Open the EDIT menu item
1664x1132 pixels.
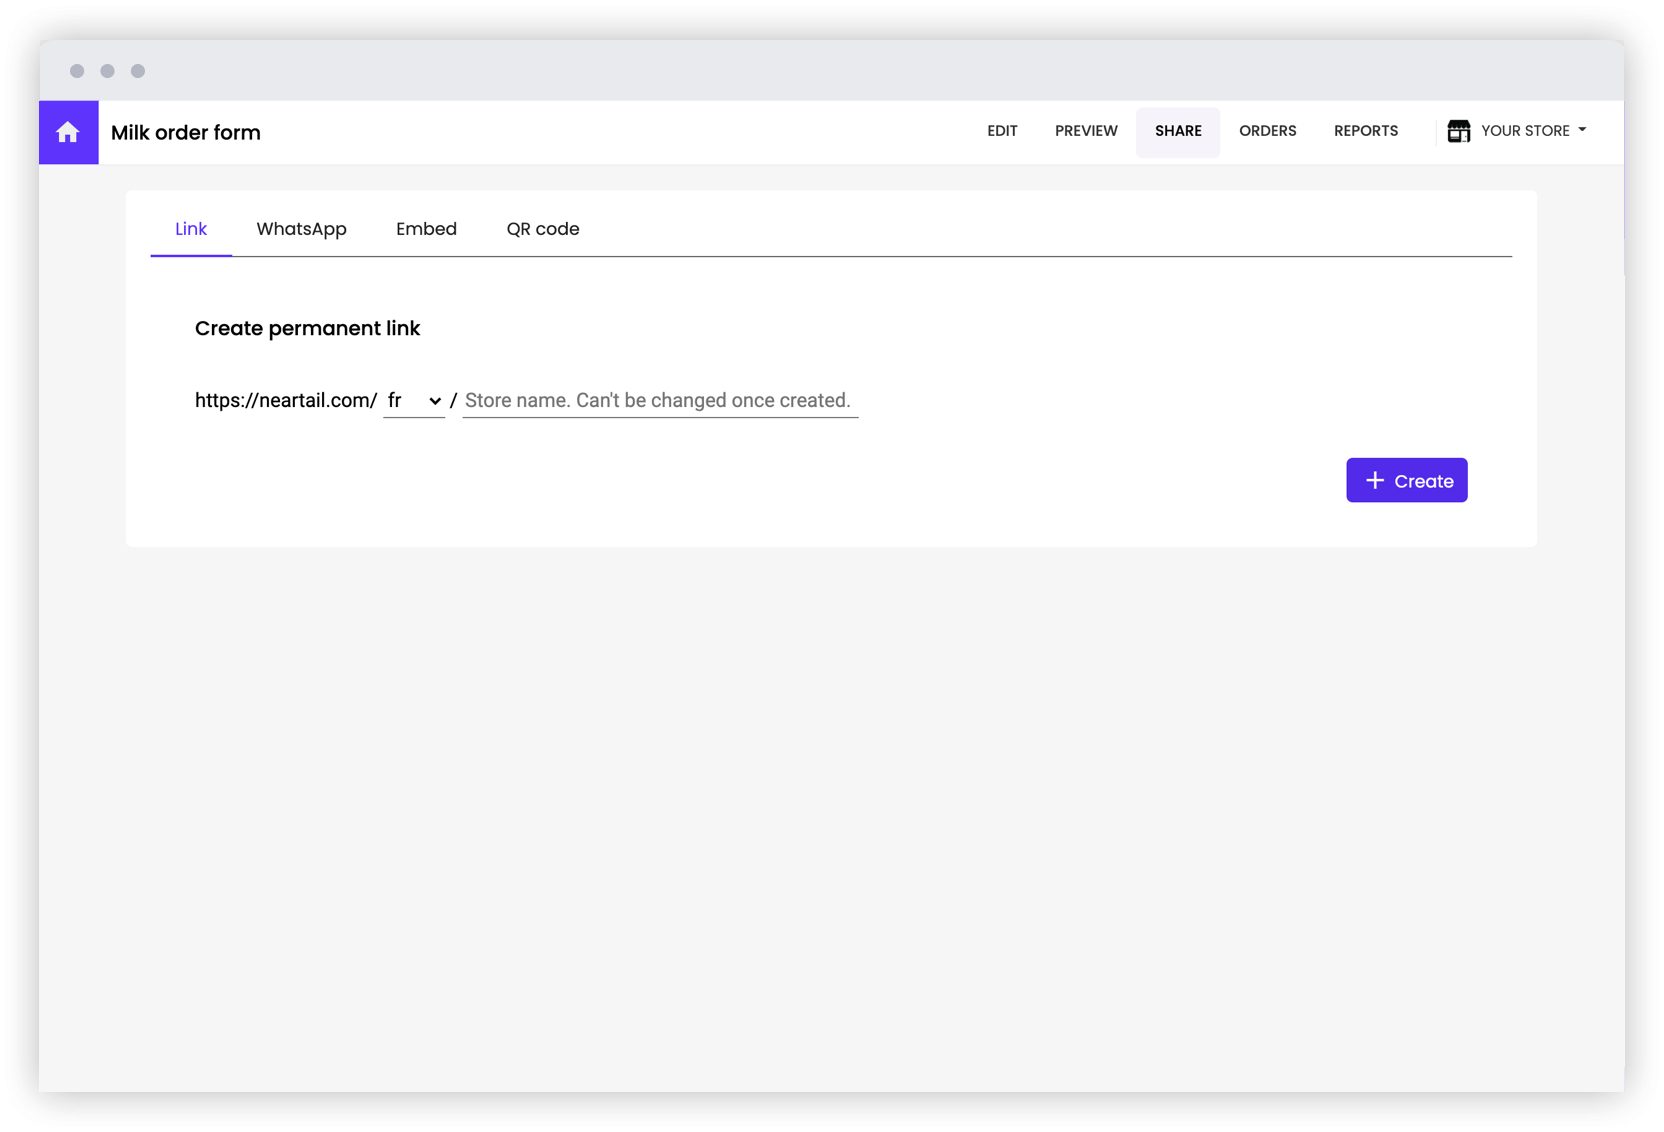pyautogui.click(x=1002, y=131)
